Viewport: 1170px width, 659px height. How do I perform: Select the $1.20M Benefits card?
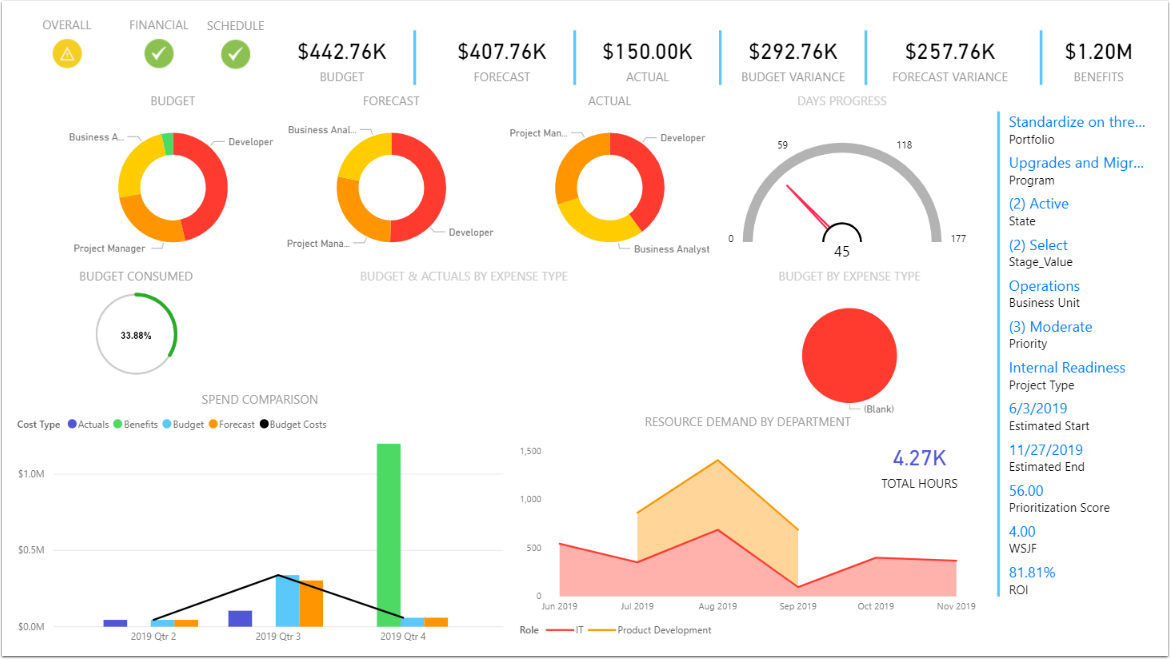(1098, 61)
